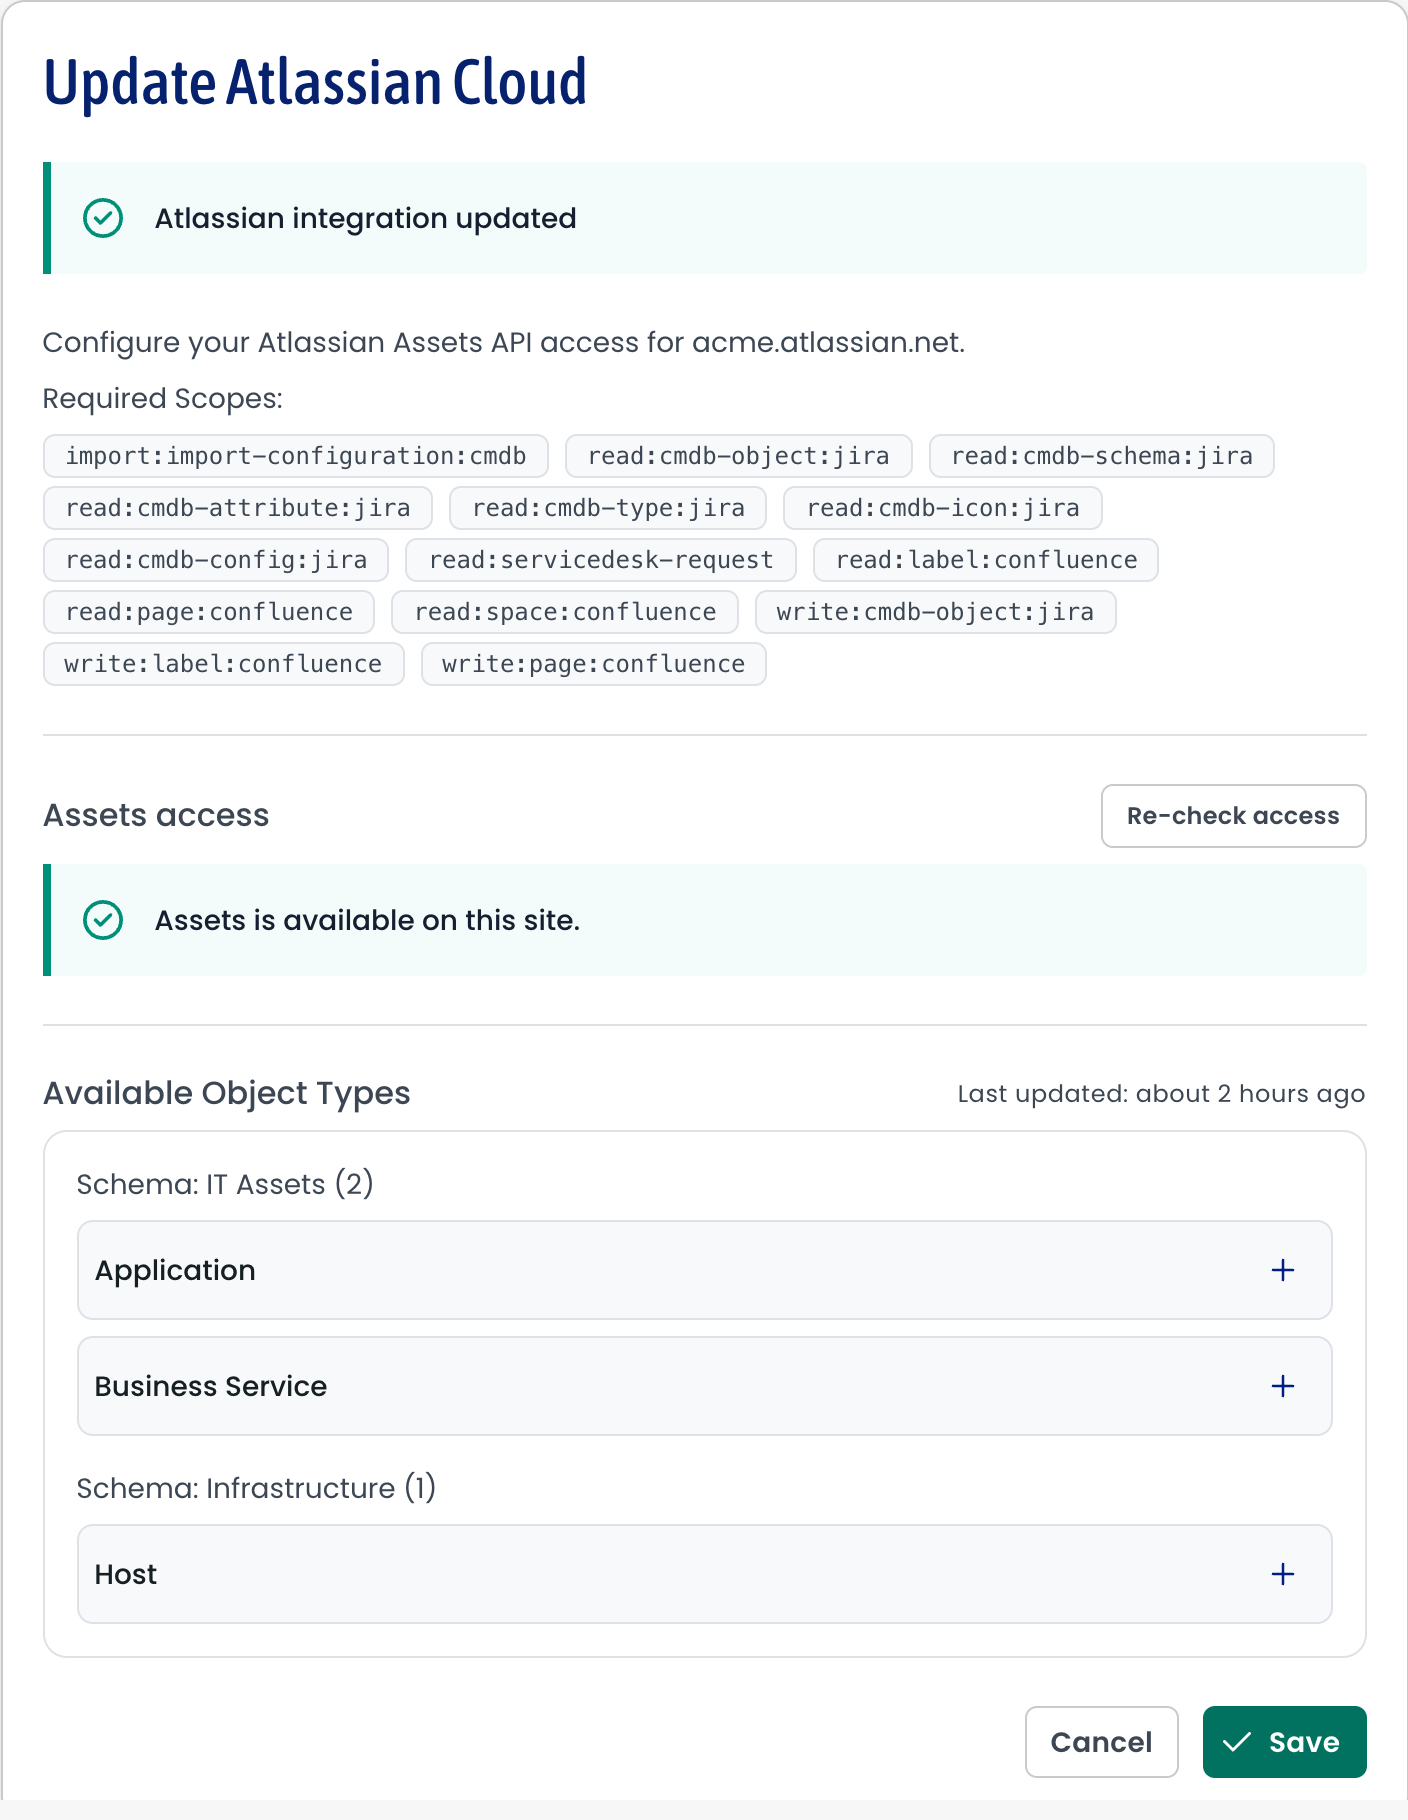Expand the Application object type plus icon
This screenshot has height=1820, width=1408.
click(x=1282, y=1270)
